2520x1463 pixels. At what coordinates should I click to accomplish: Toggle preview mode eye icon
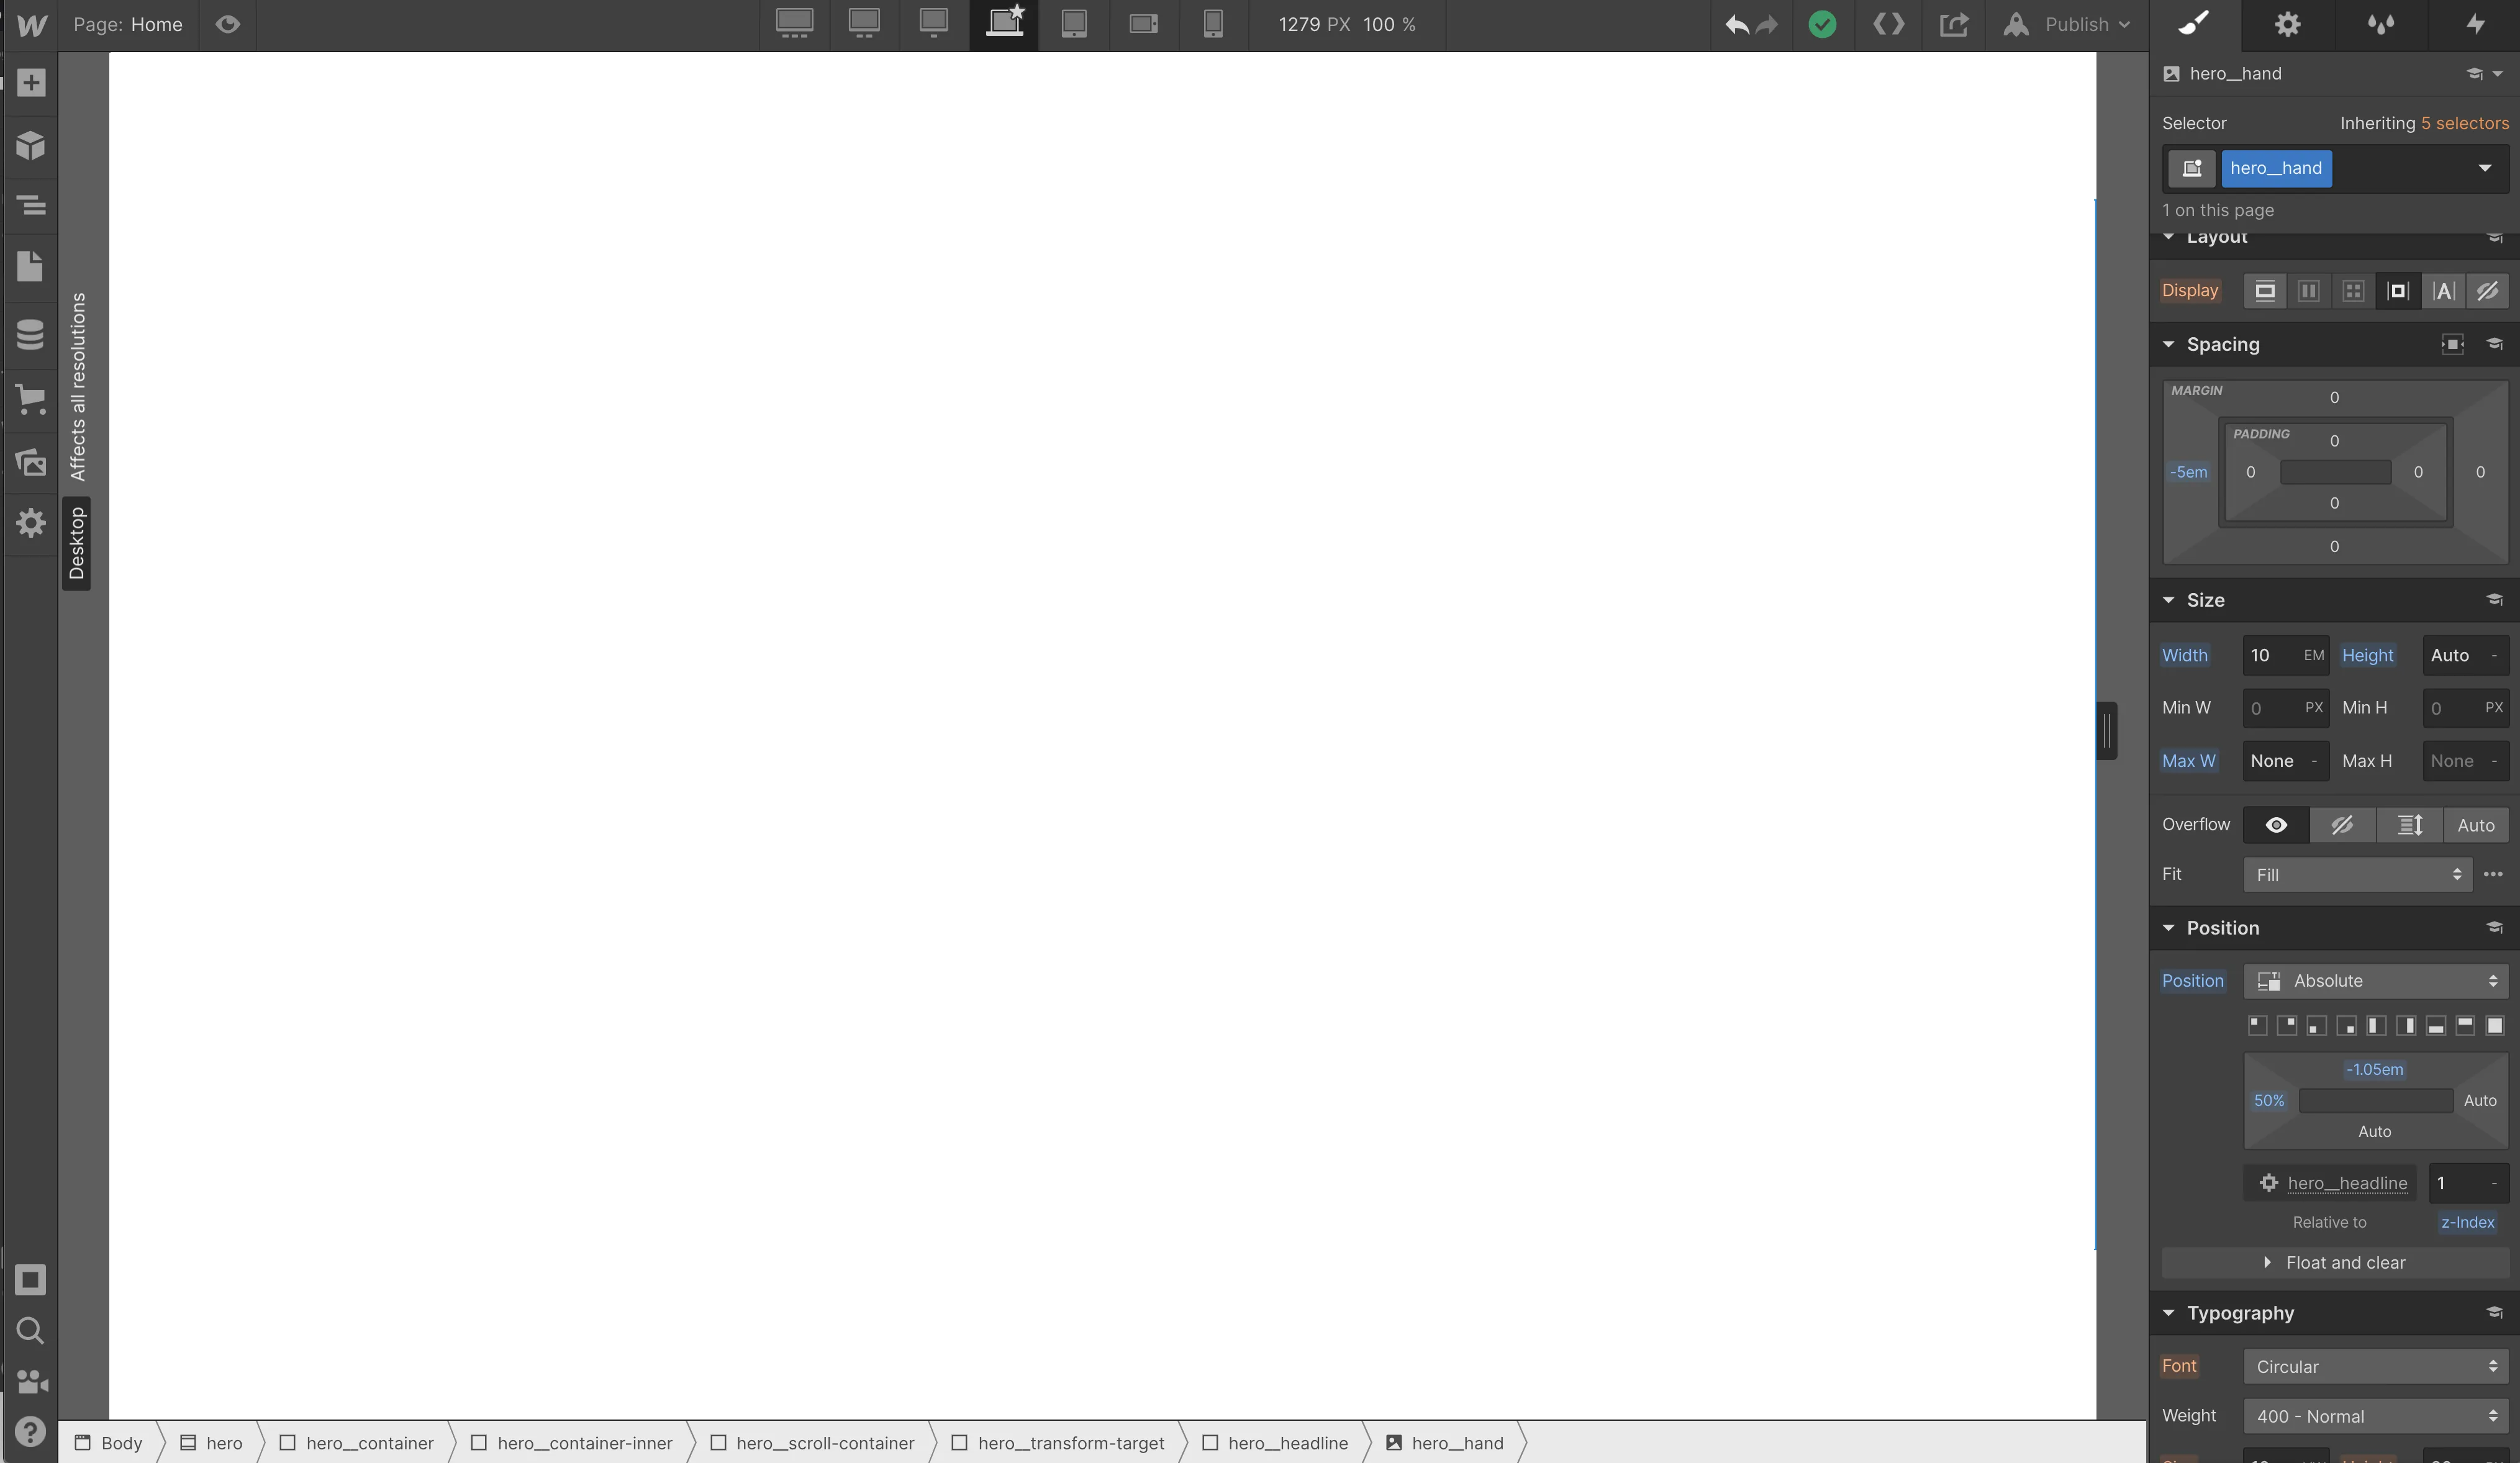point(227,24)
